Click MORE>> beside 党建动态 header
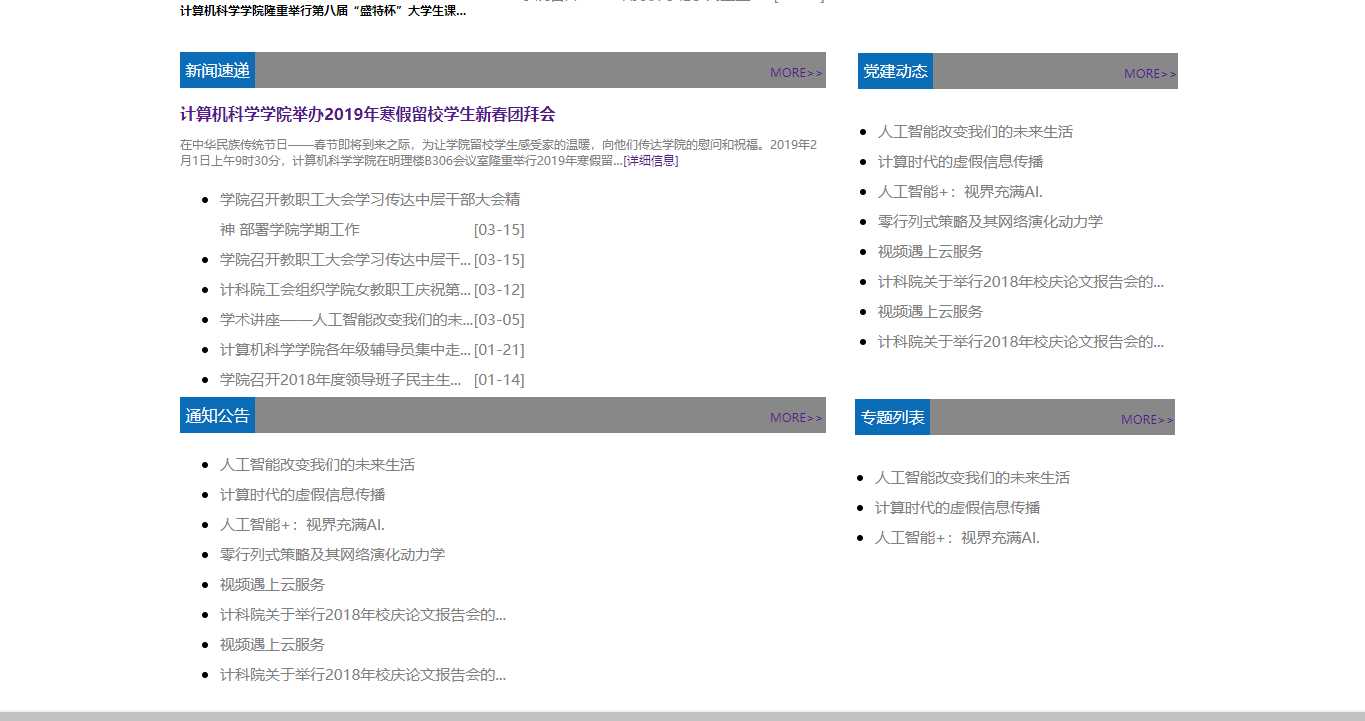The height and width of the screenshot is (721, 1365). pyautogui.click(x=1150, y=73)
